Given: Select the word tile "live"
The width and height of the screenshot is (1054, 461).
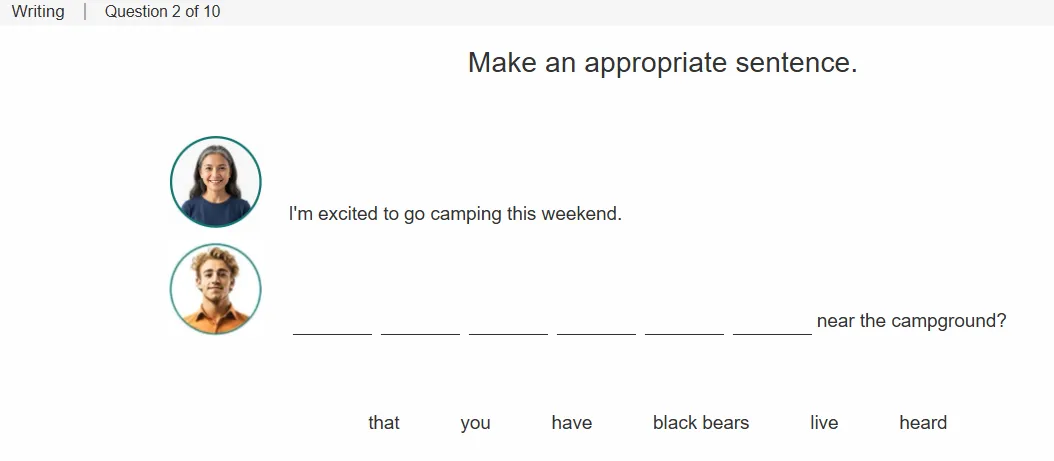Looking at the screenshot, I should coord(824,423).
